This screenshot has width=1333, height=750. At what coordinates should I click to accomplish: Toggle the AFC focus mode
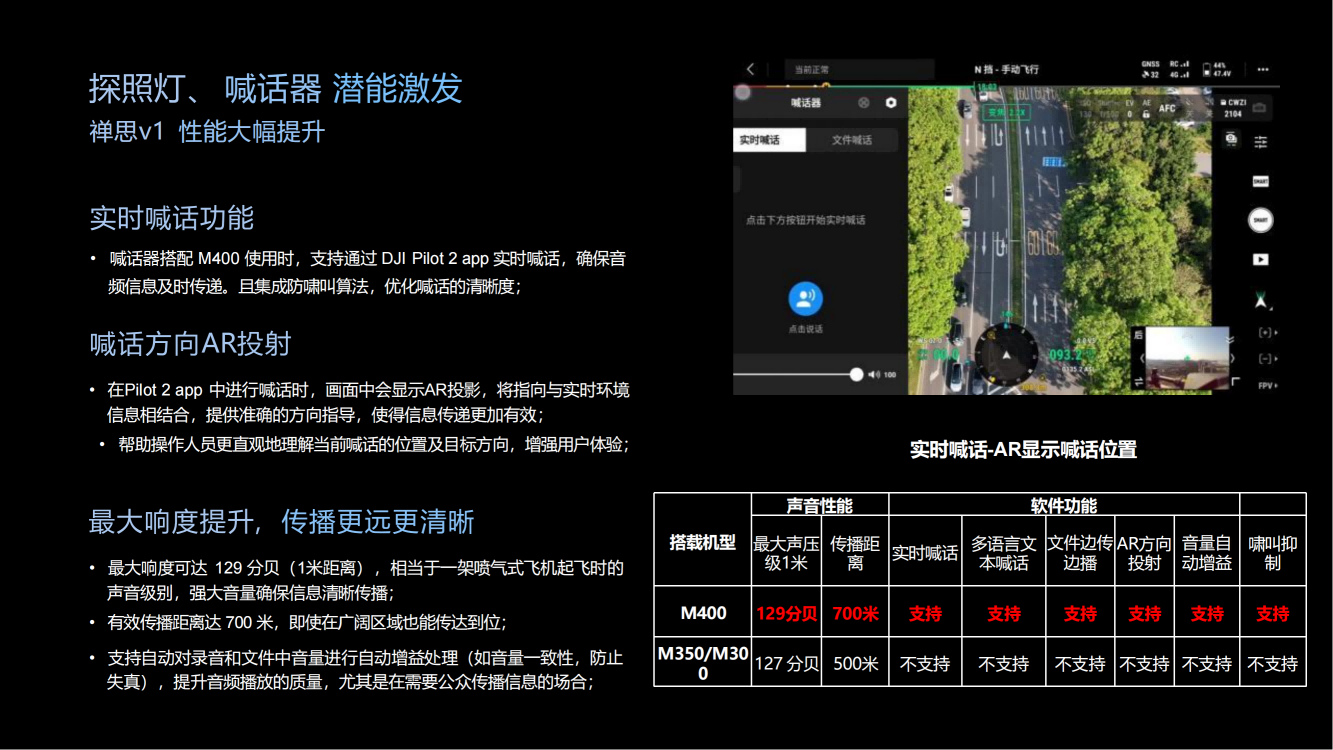coord(1167,106)
